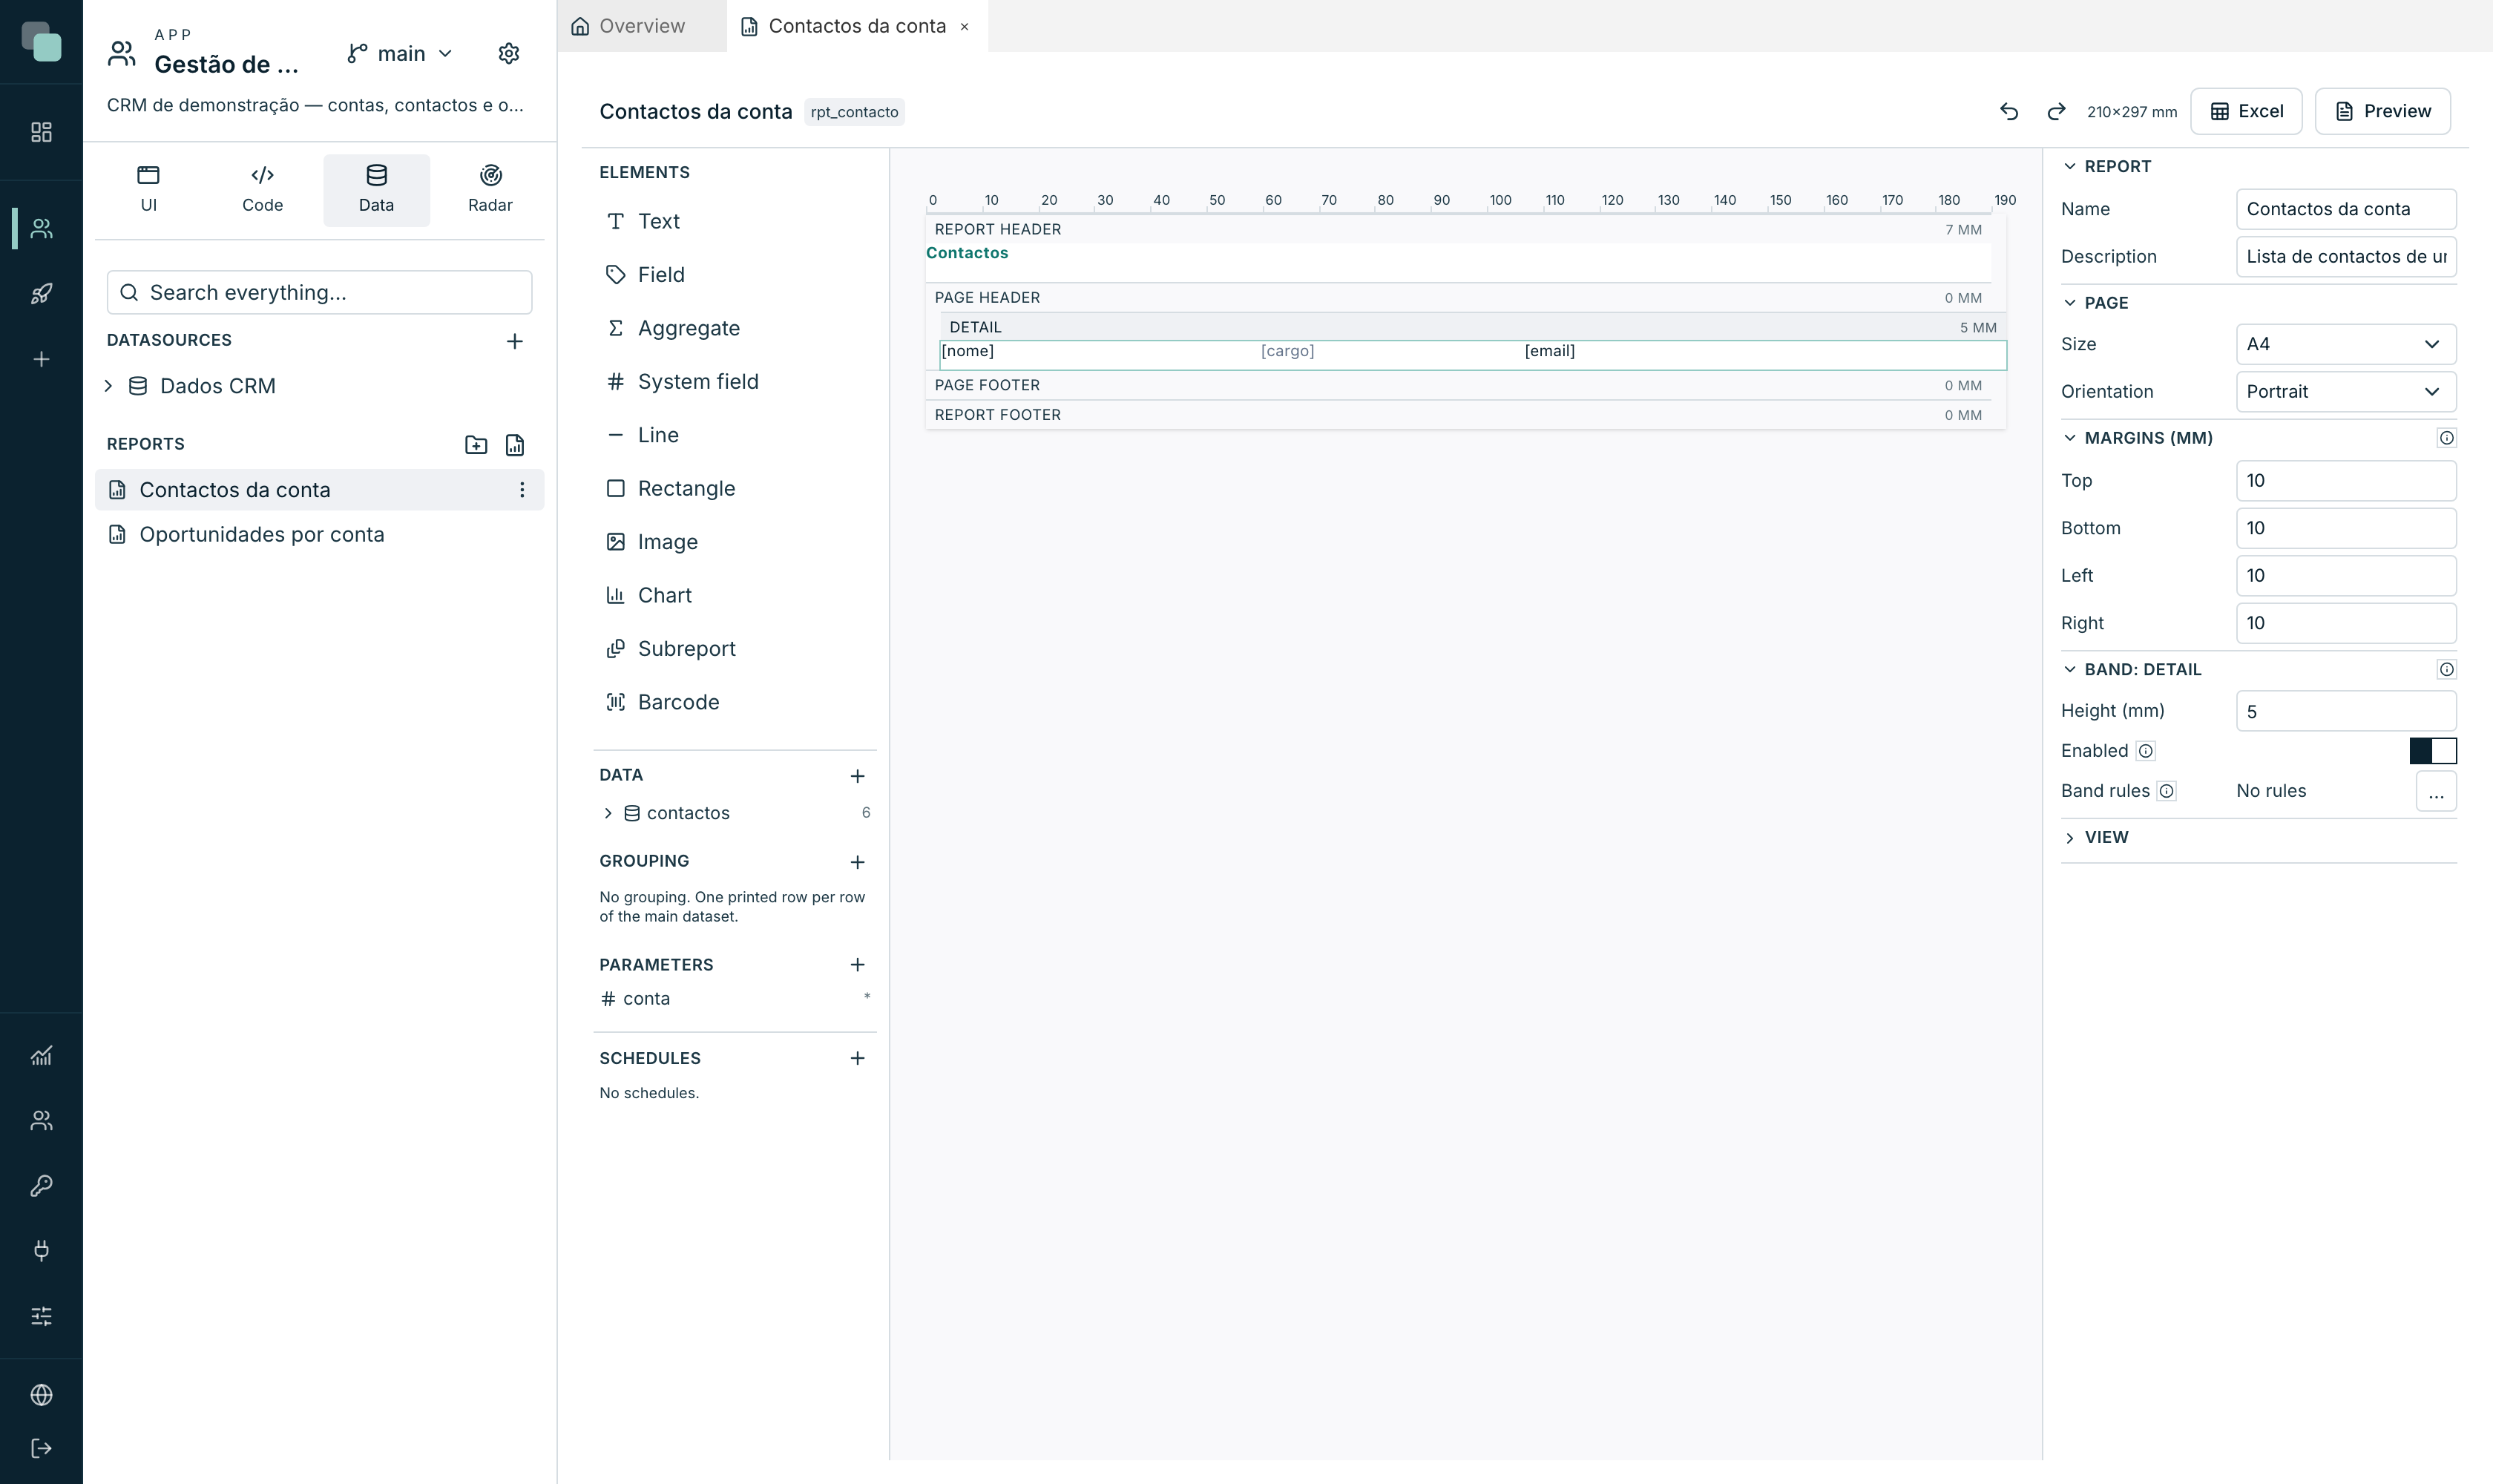Toggle the Enabled switch for Detail band
2493x1484 pixels.
[x=2432, y=751]
